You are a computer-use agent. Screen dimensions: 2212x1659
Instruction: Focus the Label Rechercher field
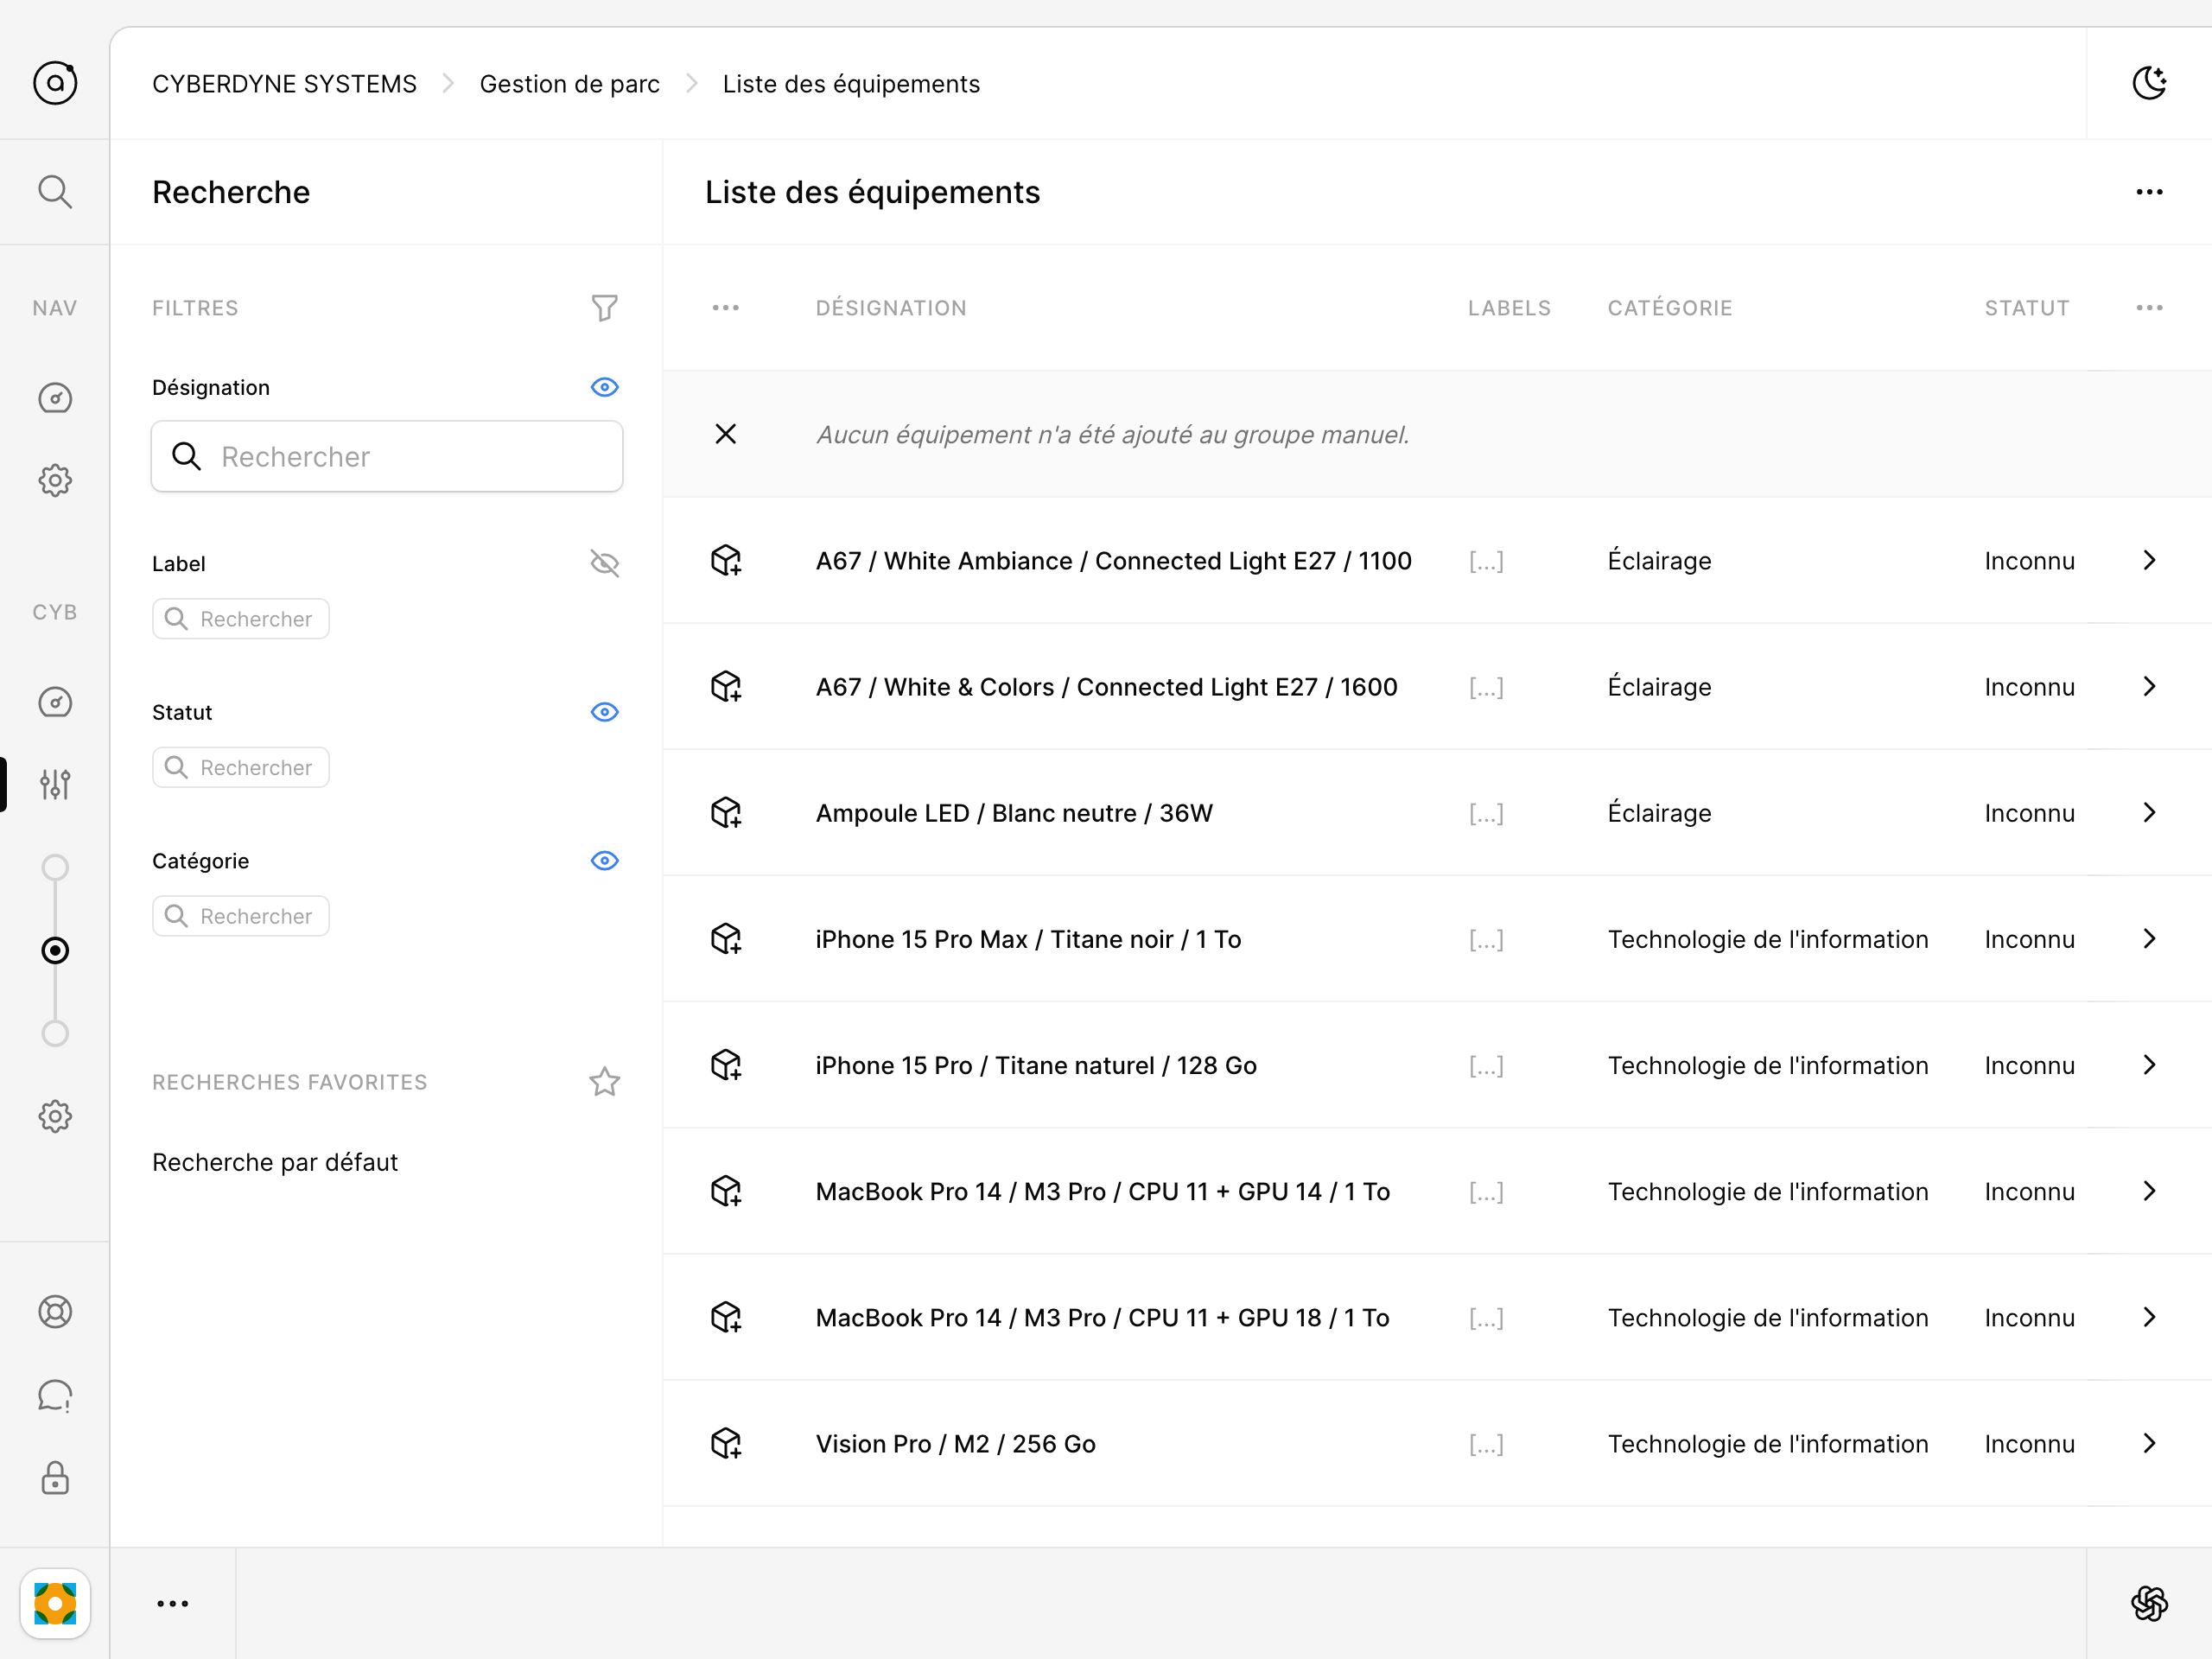pos(241,619)
